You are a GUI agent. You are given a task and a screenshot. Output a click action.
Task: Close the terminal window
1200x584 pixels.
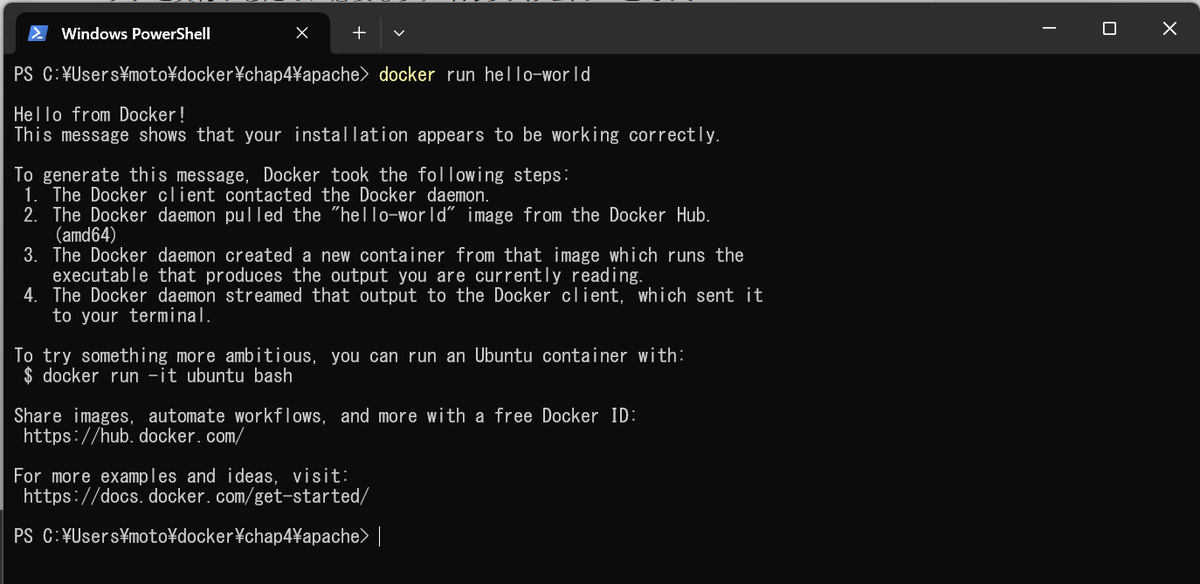[1169, 28]
